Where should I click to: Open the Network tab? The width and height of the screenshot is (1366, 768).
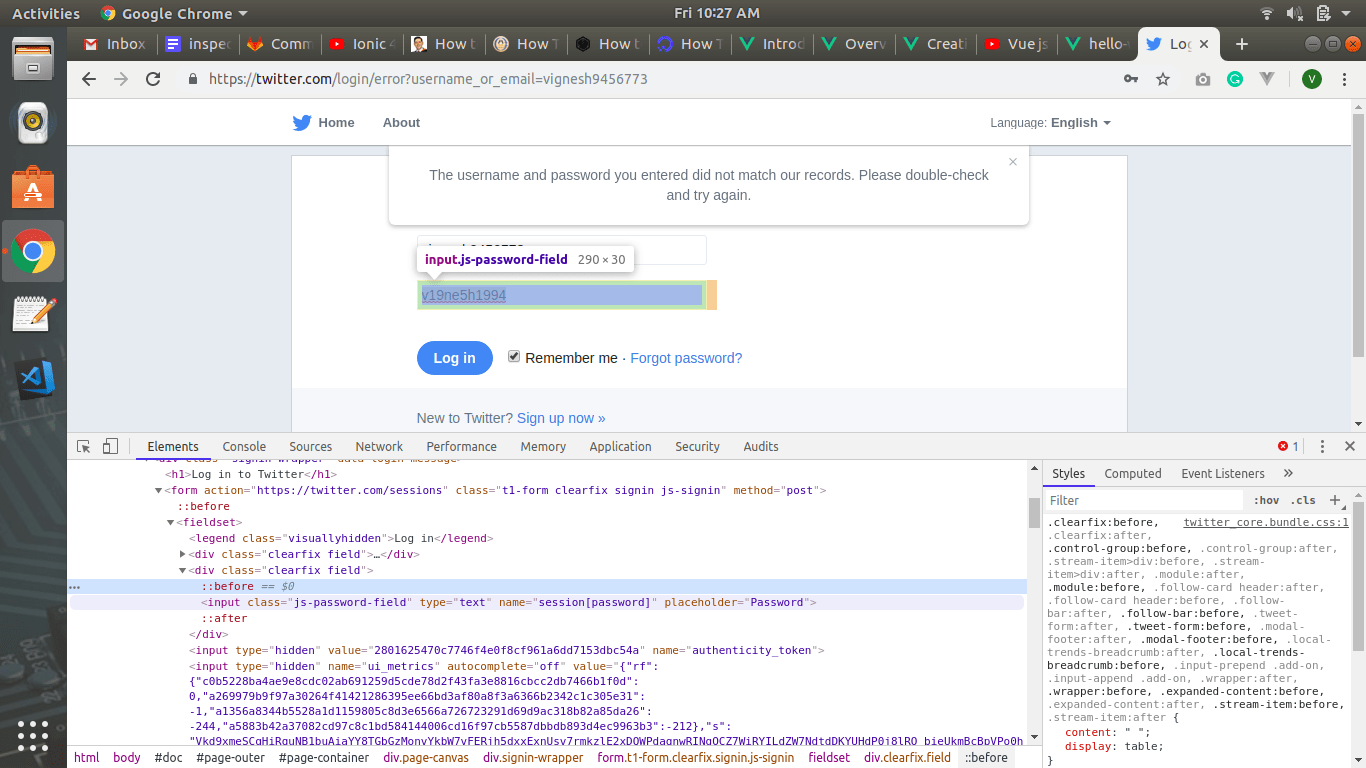[379, 447]
